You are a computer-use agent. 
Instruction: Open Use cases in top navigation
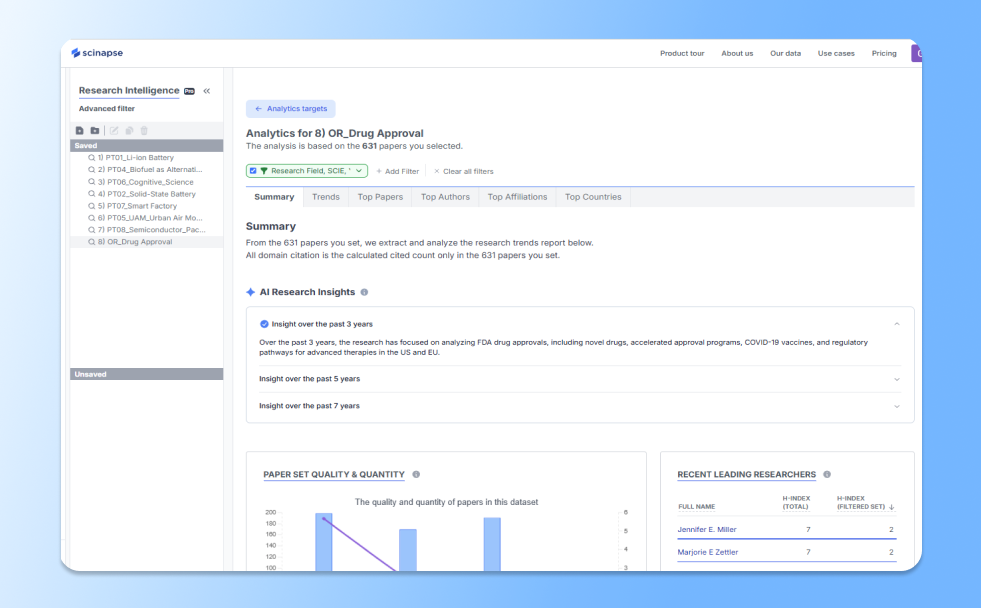pos(836,54)
